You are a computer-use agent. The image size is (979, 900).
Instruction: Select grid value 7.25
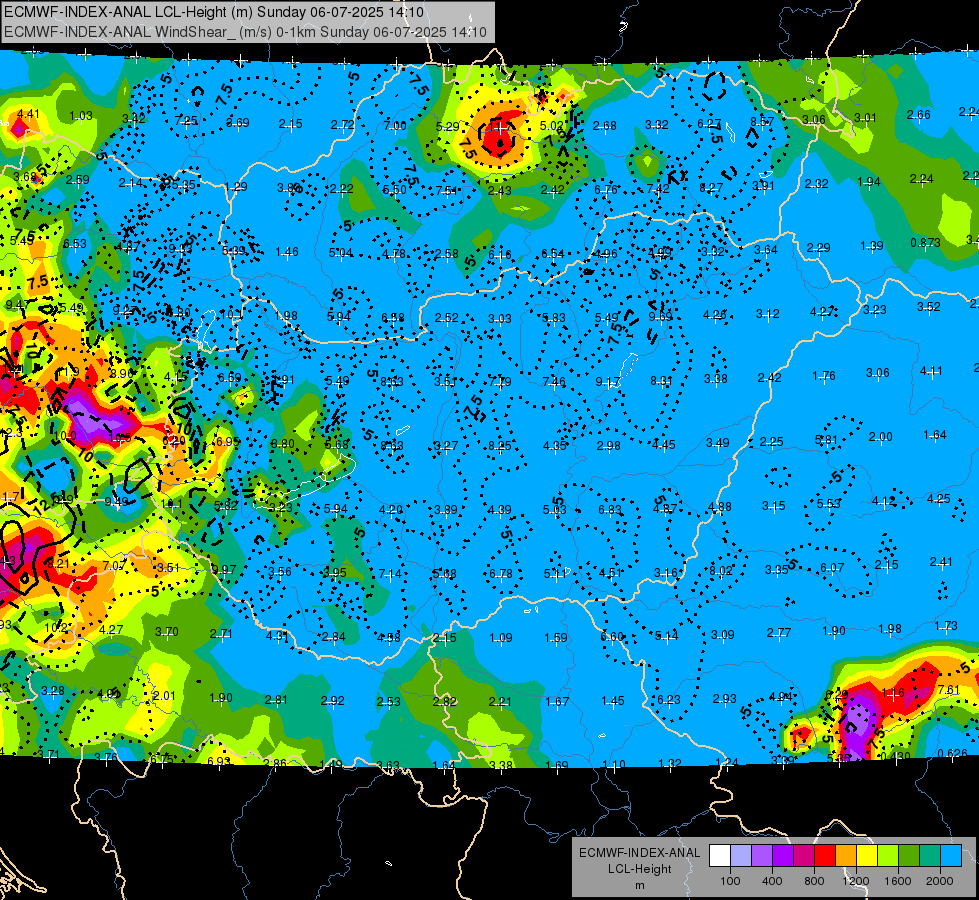pos(187,120)
